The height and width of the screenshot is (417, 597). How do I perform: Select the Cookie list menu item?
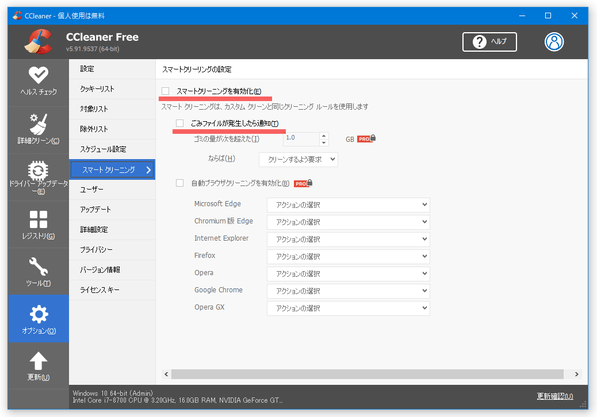112,89
